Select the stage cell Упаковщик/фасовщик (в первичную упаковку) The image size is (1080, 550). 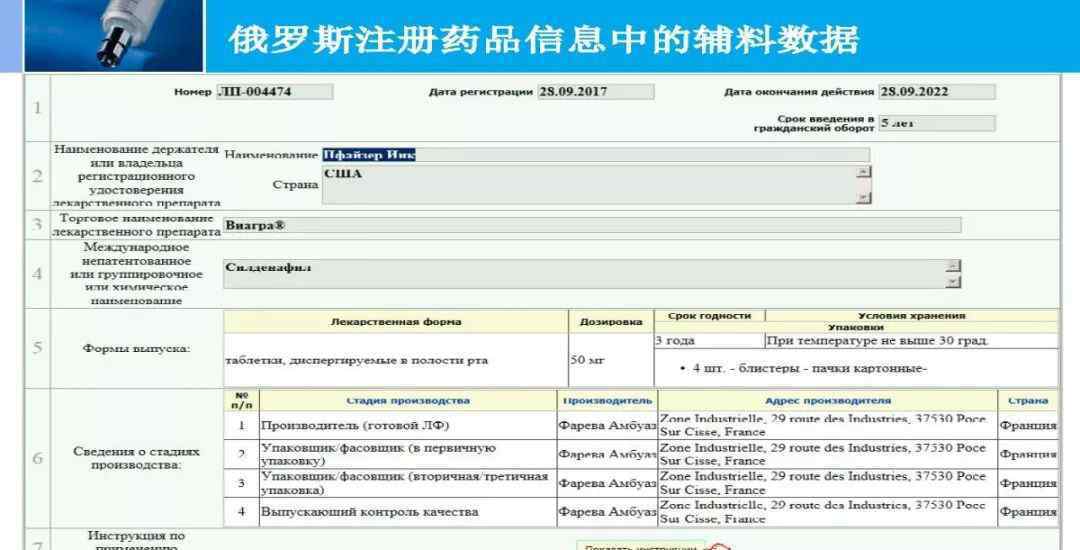[408, 454]
